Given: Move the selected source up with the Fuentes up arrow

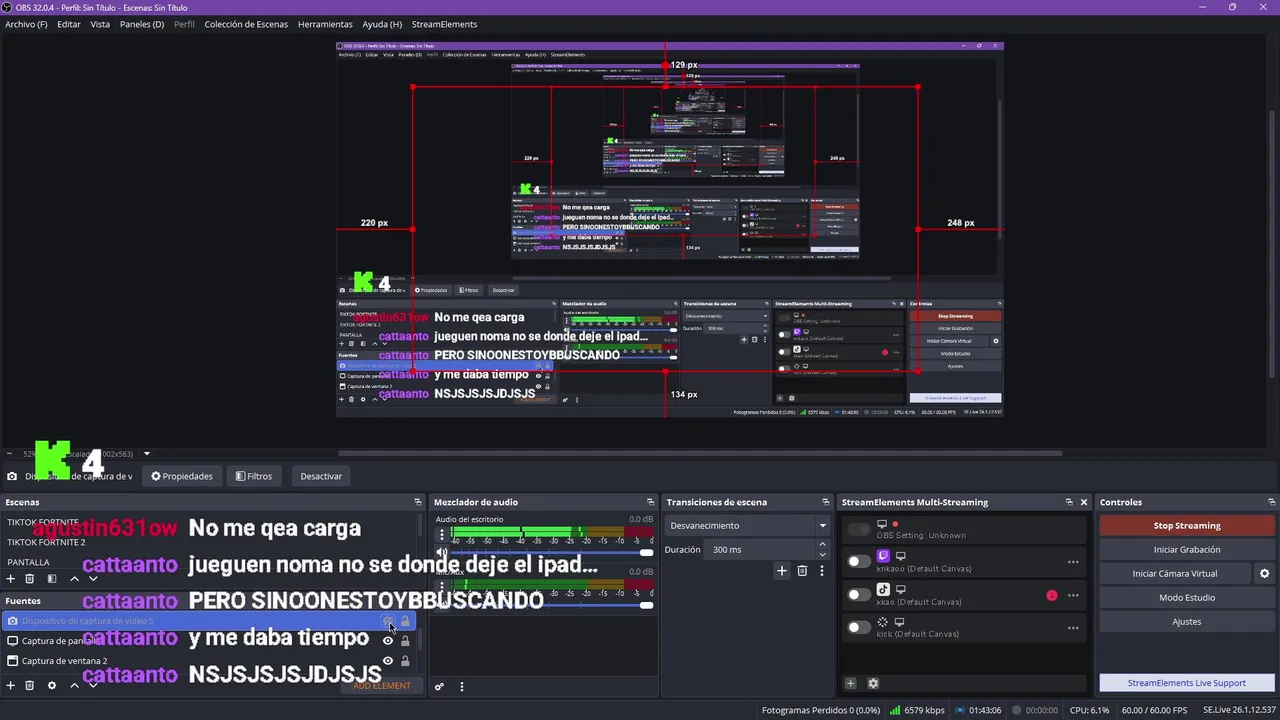Looking at the screenshot, I should pos(74,685).
